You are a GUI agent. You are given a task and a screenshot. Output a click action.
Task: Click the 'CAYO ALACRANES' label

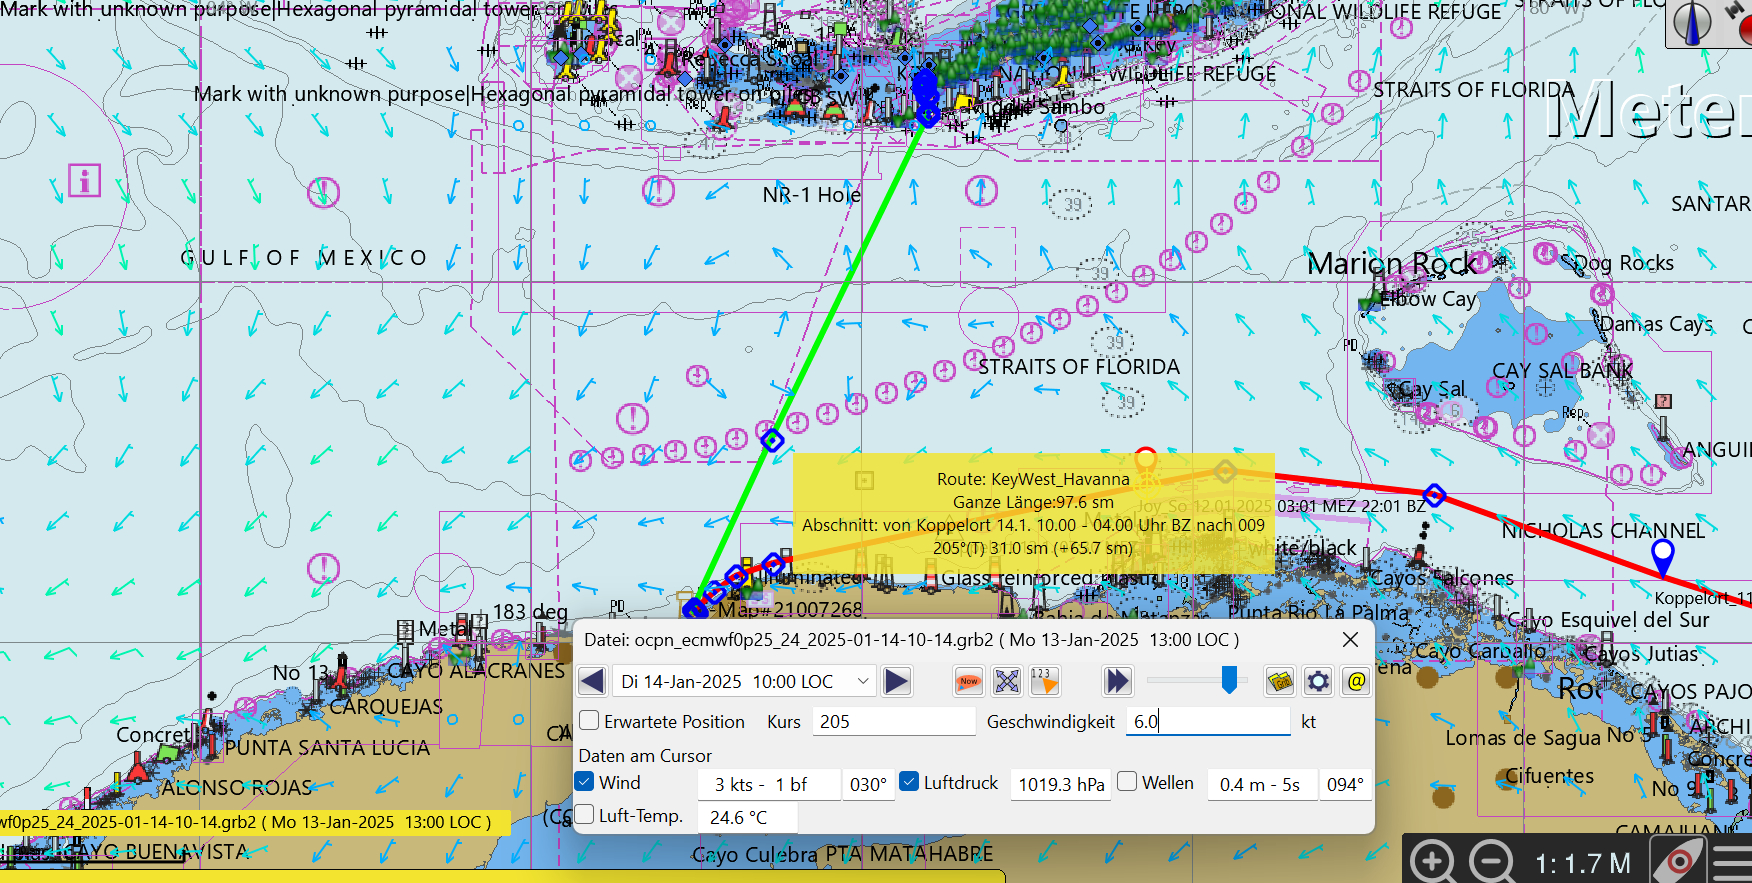(477, 670)
